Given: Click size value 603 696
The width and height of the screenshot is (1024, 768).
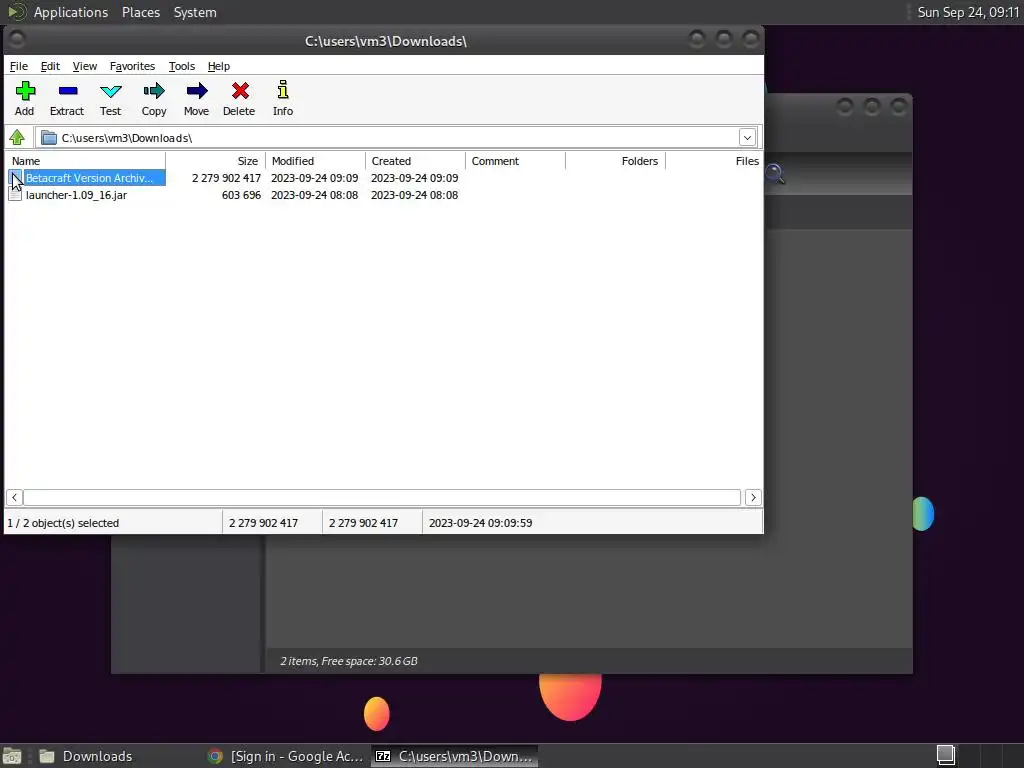Looking at the screenshot, I should (241, 195).
